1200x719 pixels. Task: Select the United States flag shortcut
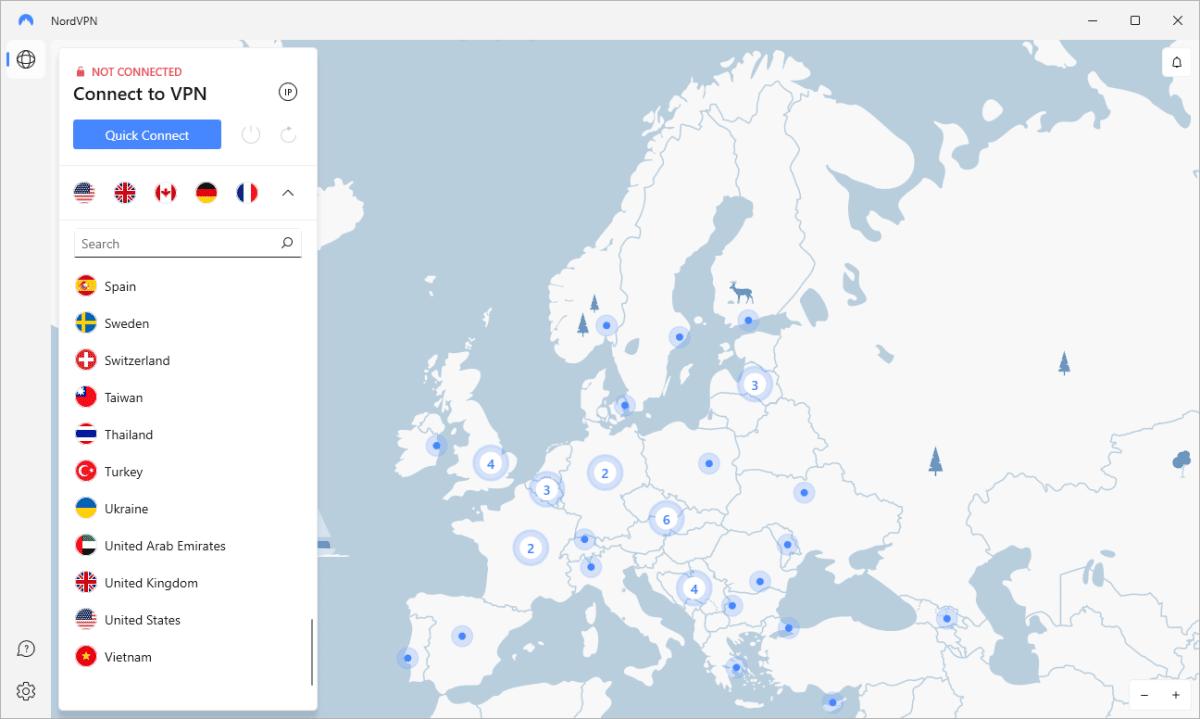click(x=85, y=193)
